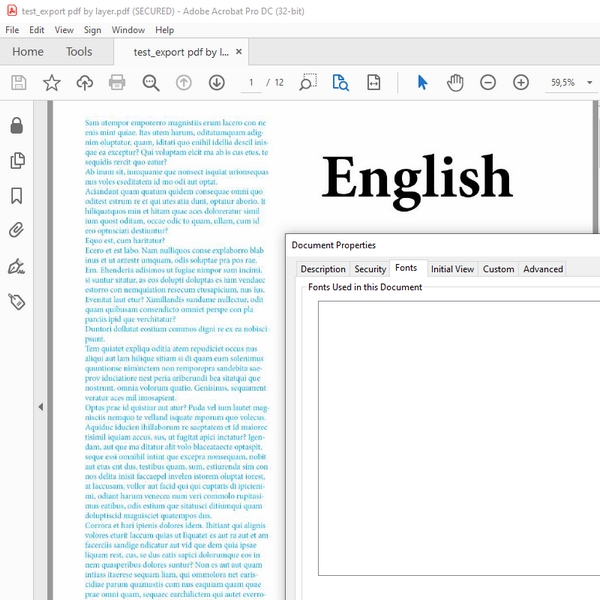Open the Initial View tab
The height and width of the screenshot is (600, 600).
tap(452, 269)
